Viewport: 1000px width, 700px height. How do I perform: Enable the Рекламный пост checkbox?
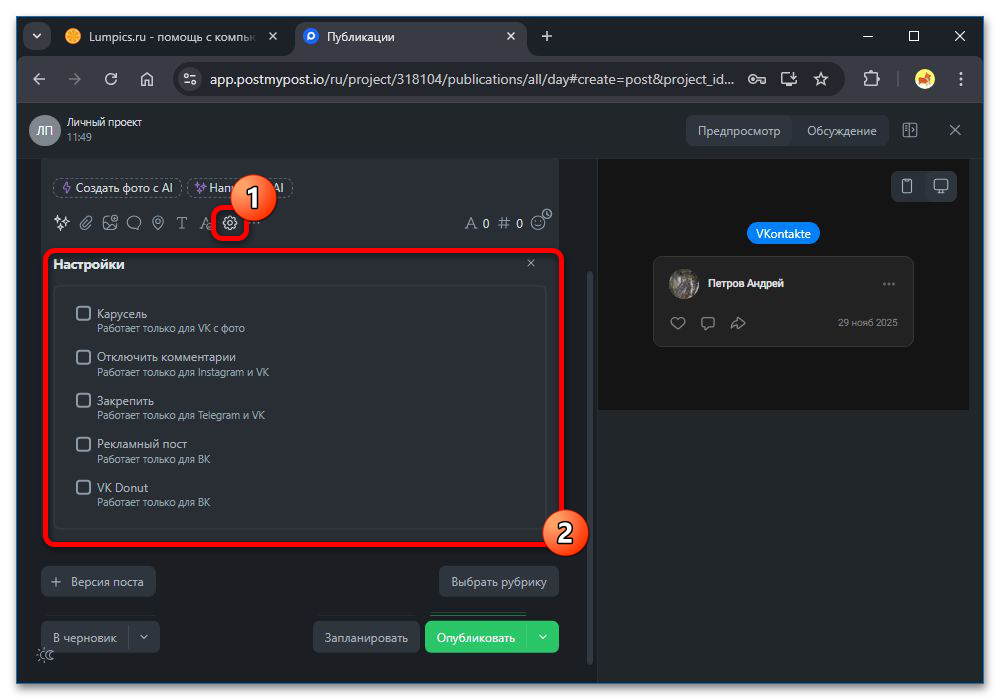click(84, 444)
